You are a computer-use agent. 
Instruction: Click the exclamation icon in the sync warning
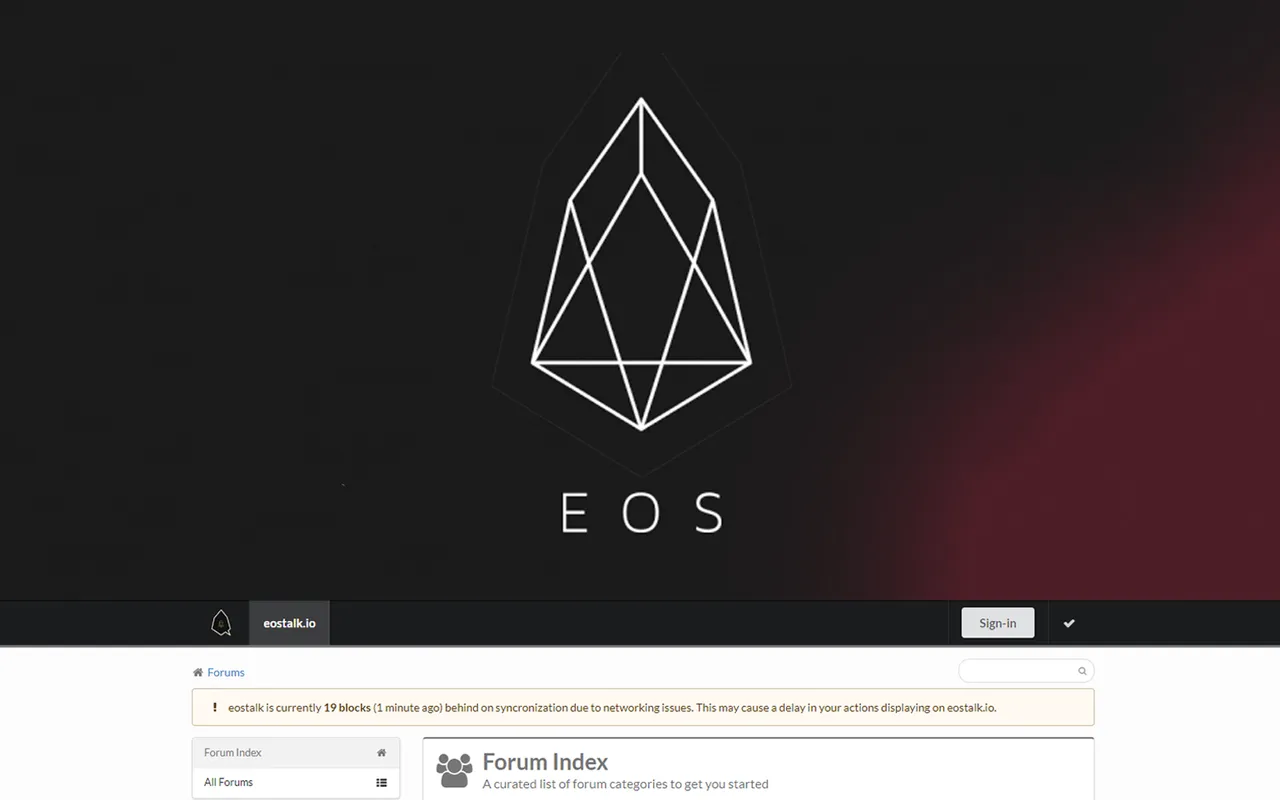pyautogui.click(x=215, y=707)
